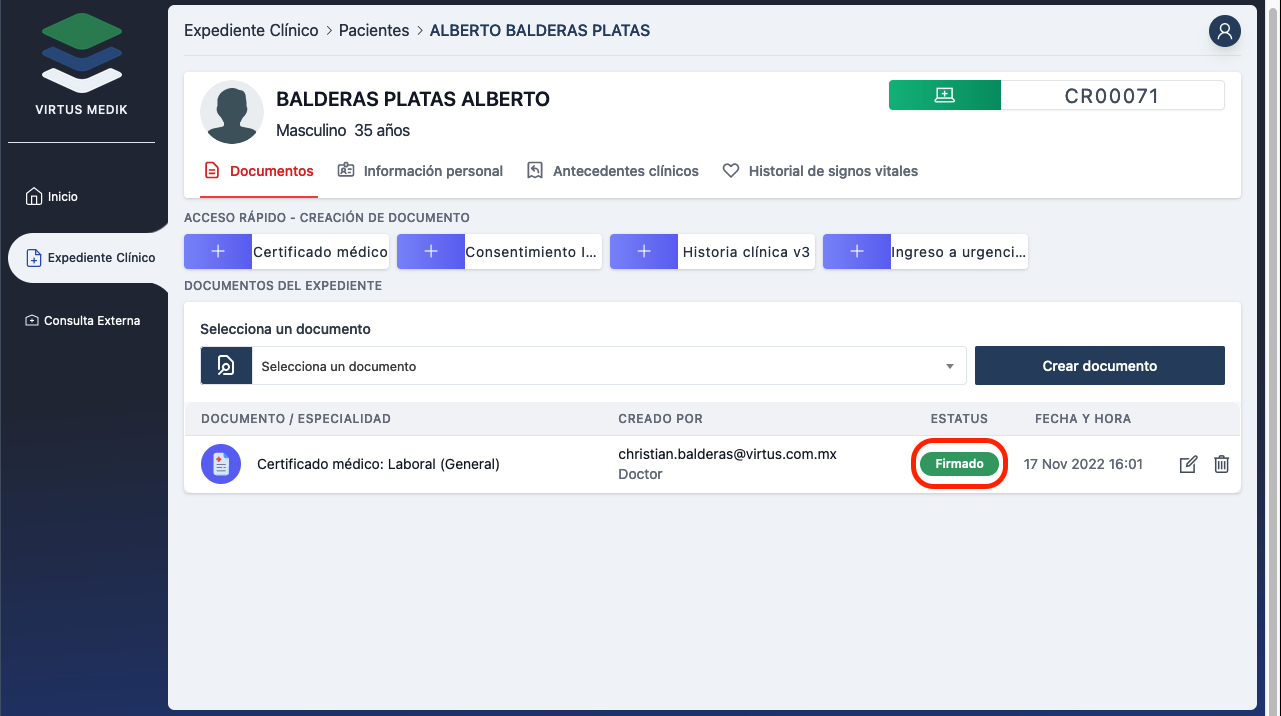
Task: Click plus icon for Certificado médico
Action: click(218, 252)
